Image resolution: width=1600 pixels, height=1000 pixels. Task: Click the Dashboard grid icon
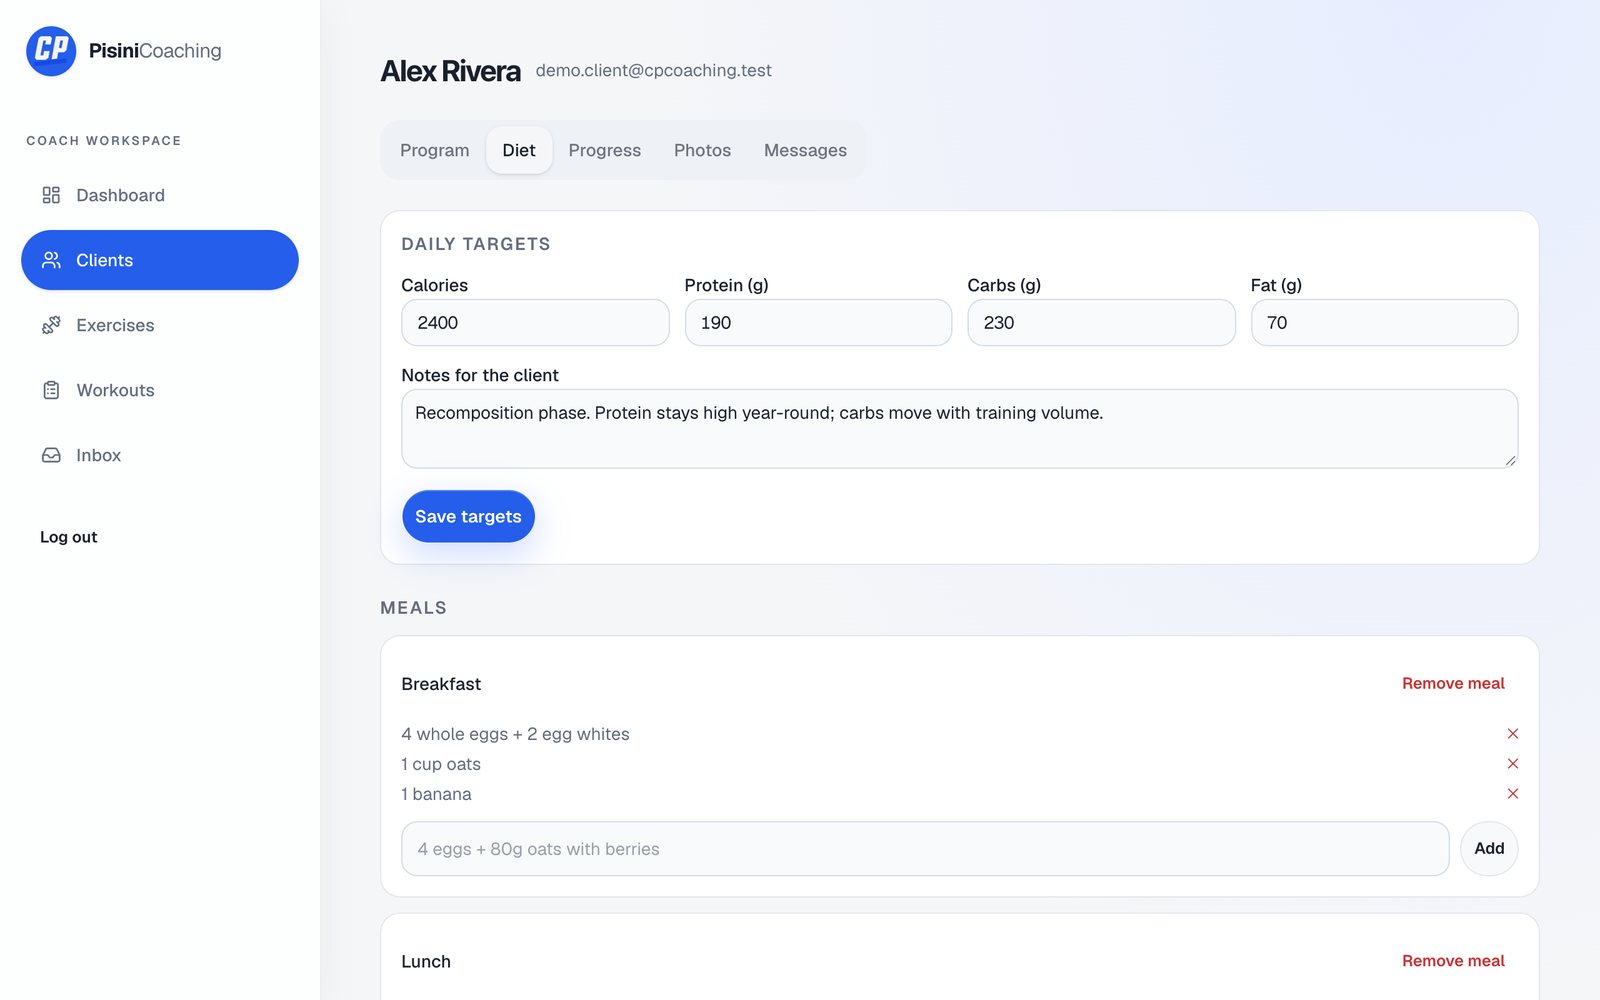coord(51,195)
